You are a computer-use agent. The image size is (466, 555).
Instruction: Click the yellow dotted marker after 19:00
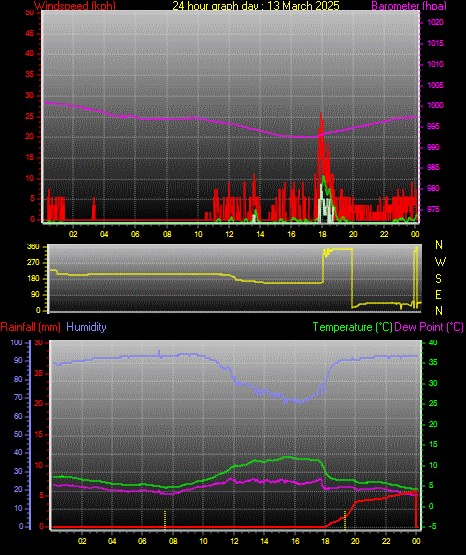(x=345, y=520)
